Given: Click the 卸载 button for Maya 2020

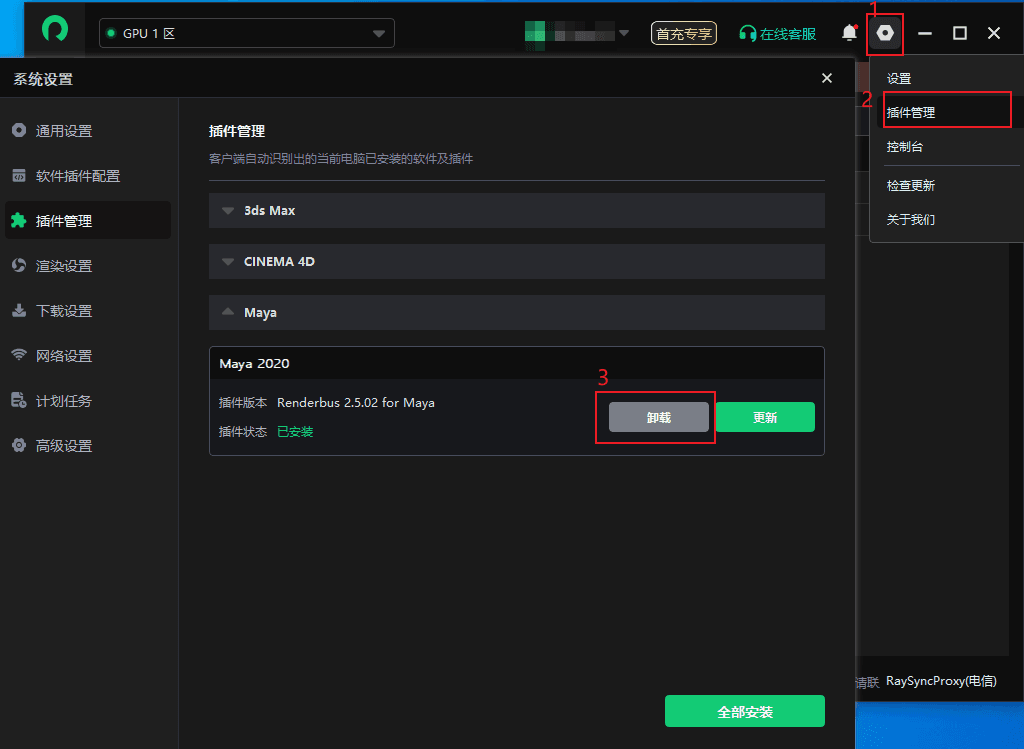Looking at the screenshot, I should pyautogui.click(x=659, y=418).
